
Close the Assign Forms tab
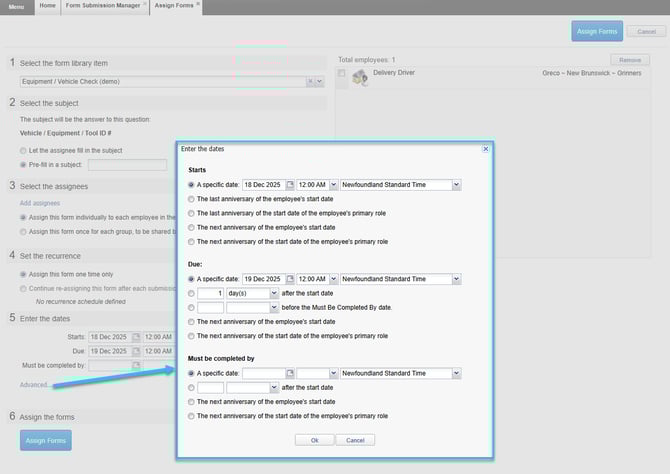pyautogui.click(x=198, y=4)
